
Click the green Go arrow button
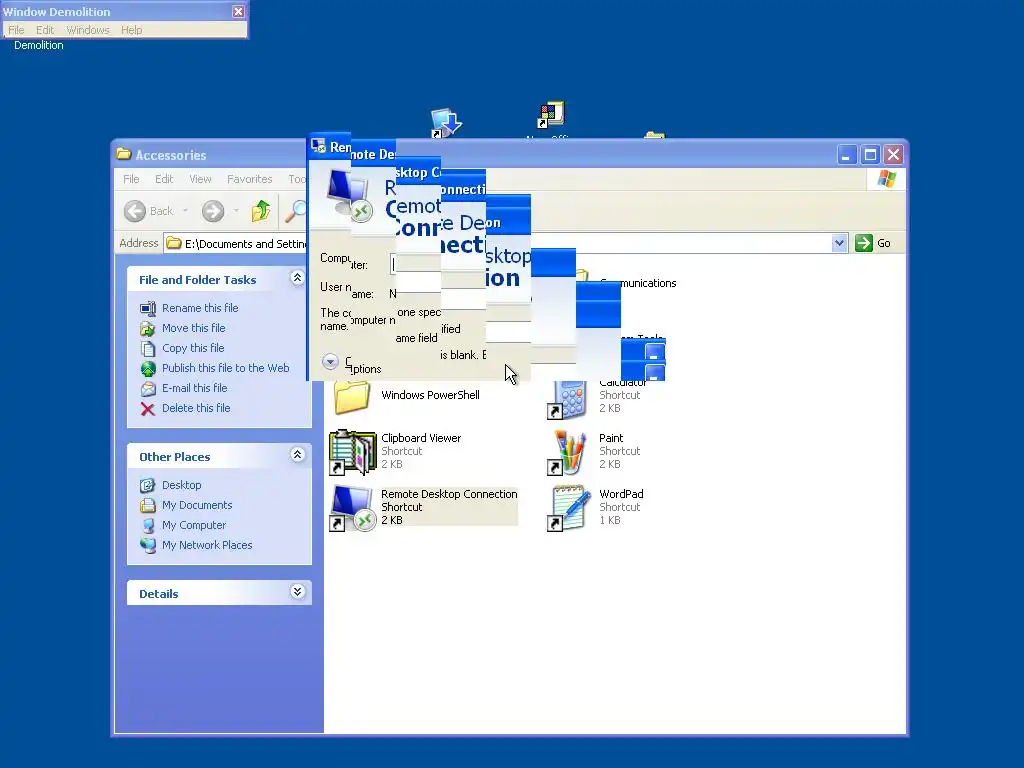pyautogui.click(x=864, y=243)
